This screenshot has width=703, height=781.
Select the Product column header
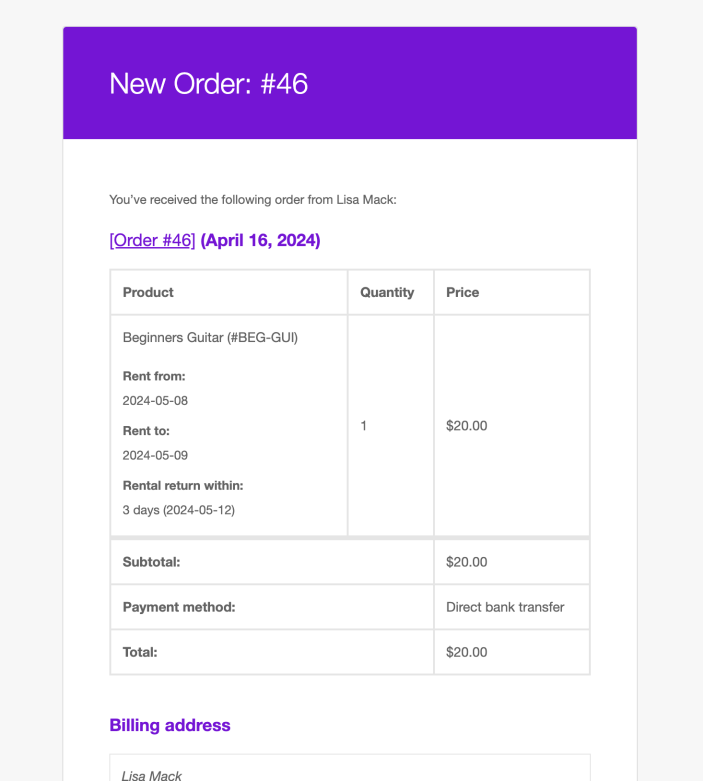(148, 292)
